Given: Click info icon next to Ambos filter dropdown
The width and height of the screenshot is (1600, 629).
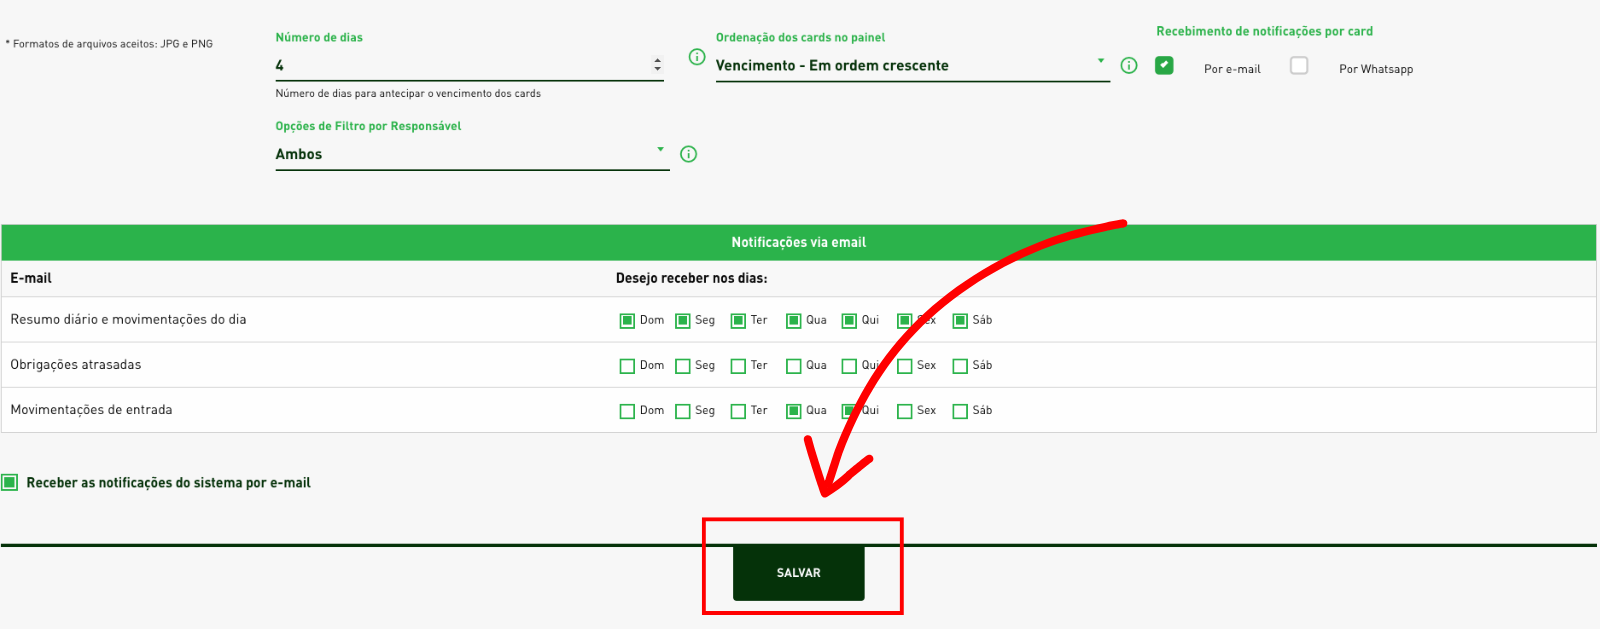Looking at the screenshot, I should pos(688,154).
